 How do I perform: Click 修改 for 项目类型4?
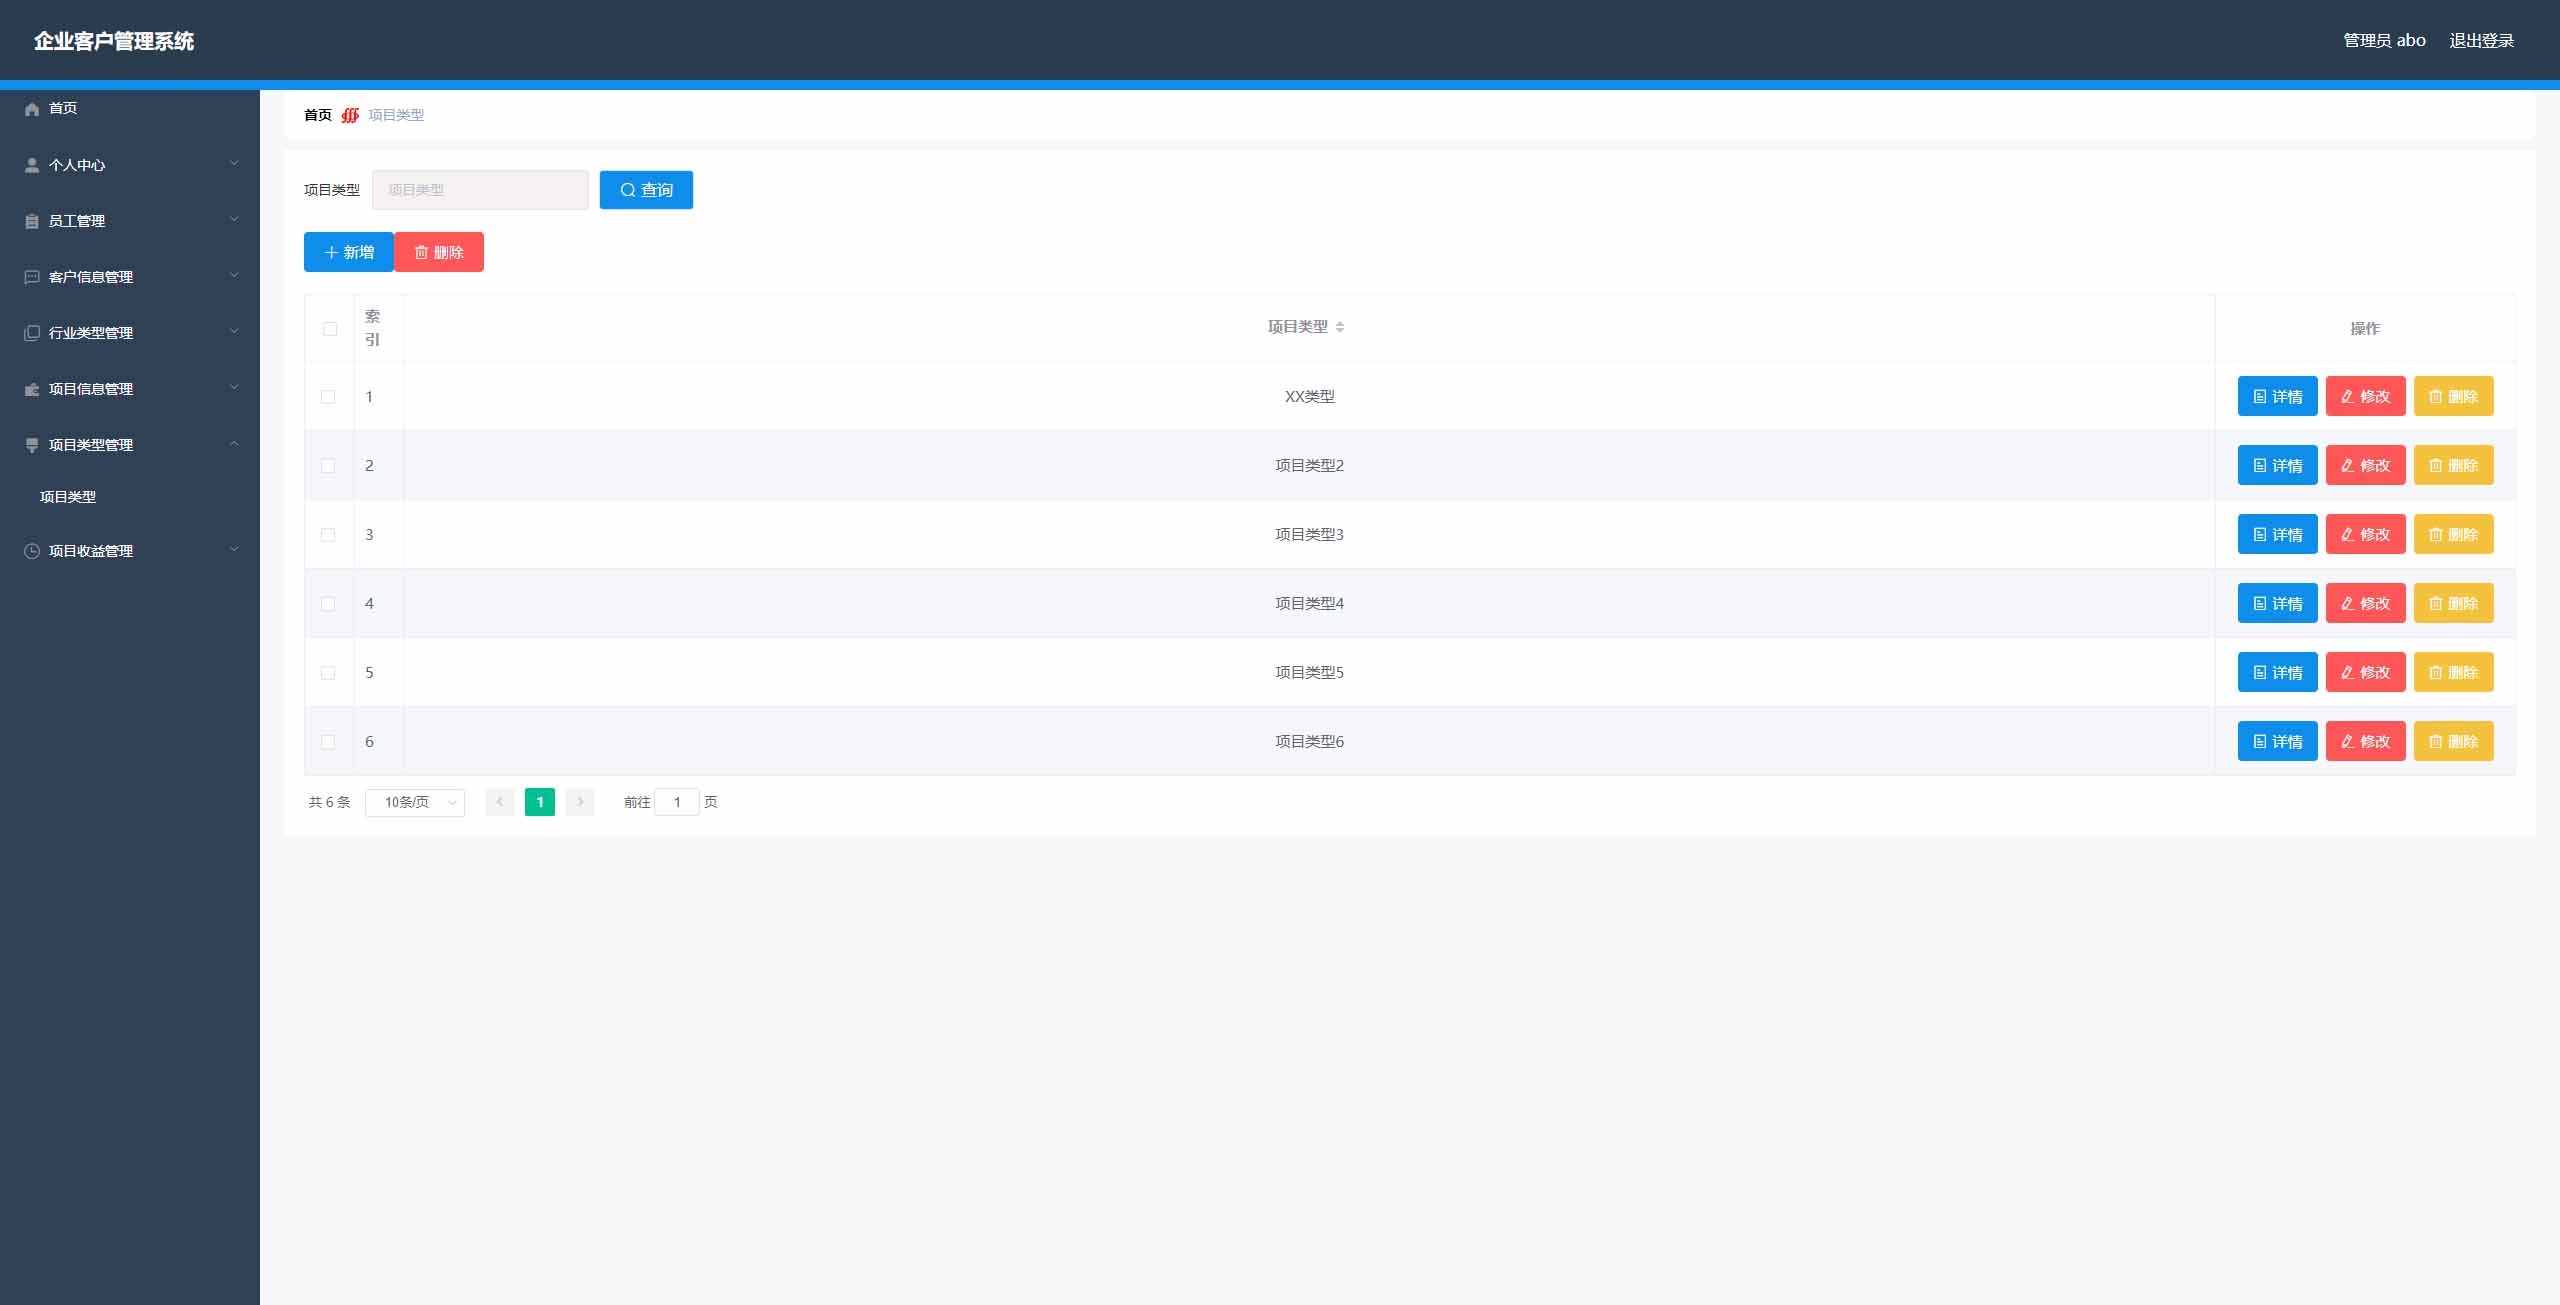pos(2365,603)
